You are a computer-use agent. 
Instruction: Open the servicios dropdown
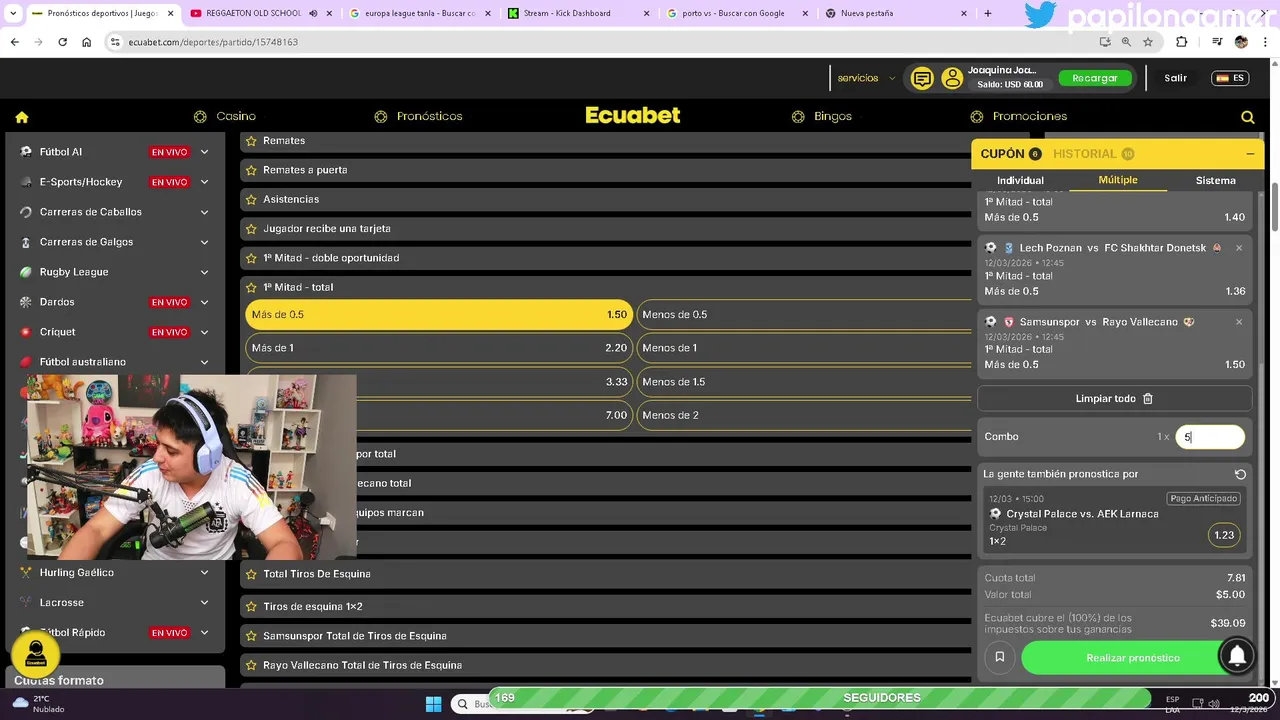pos(866,78)
